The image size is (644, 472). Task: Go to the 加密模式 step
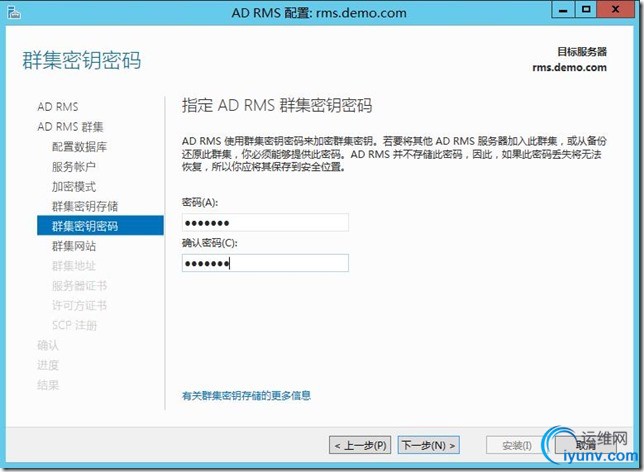coord(74,186)
